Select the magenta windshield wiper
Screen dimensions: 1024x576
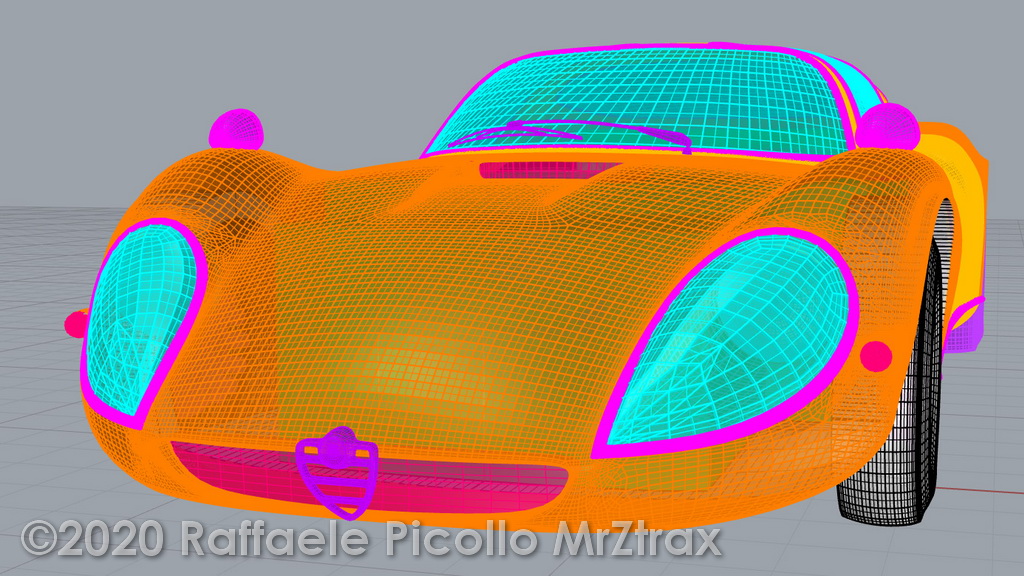pos(569,134)
